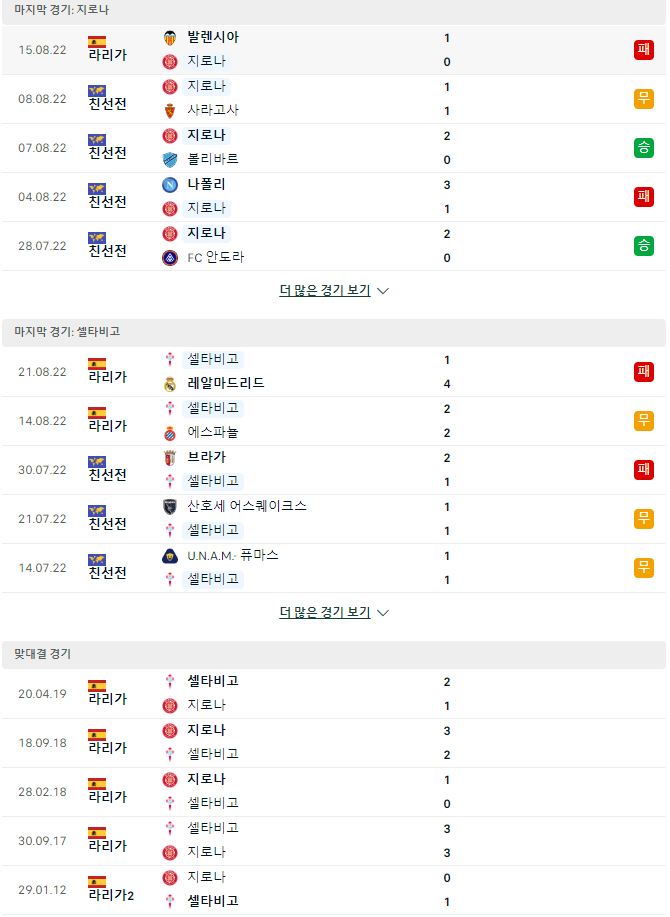Click the chevron beside Celta's 더 많은 경기 보기

[383, 613]
